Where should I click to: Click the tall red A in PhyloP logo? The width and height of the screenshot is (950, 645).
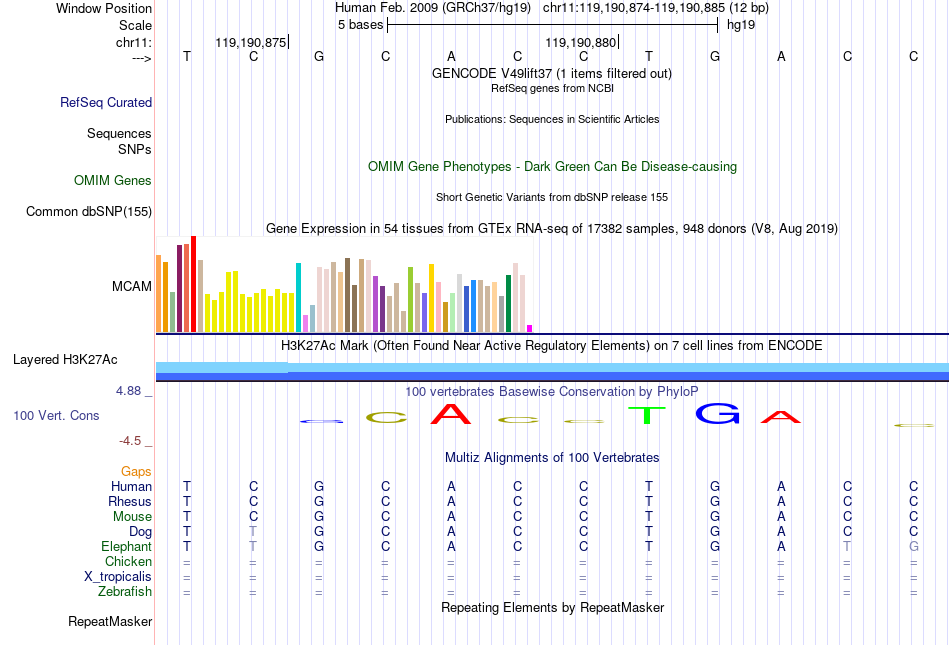451,414
